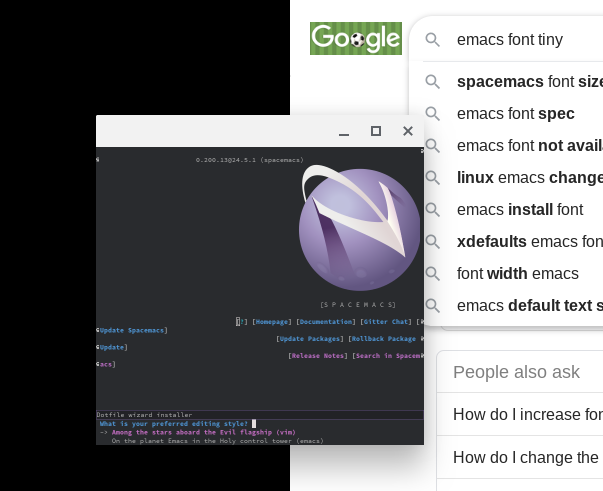Click the [?] help button in Spacemacs

[x=242, y=322]
